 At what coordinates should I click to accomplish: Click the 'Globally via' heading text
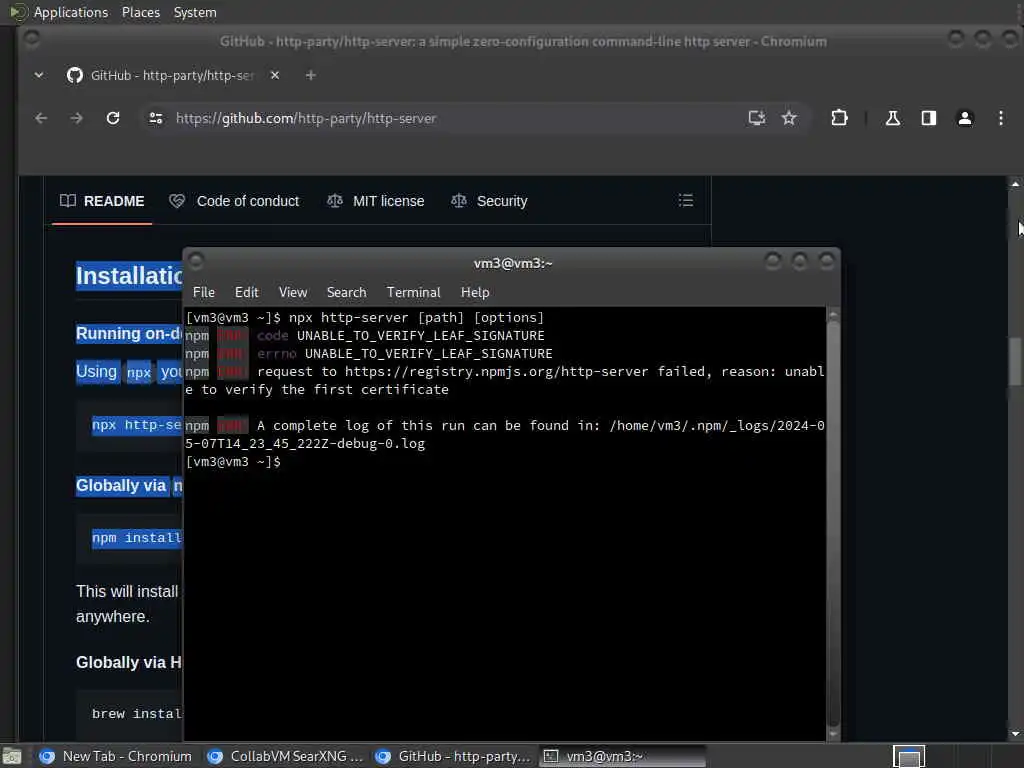121,485
